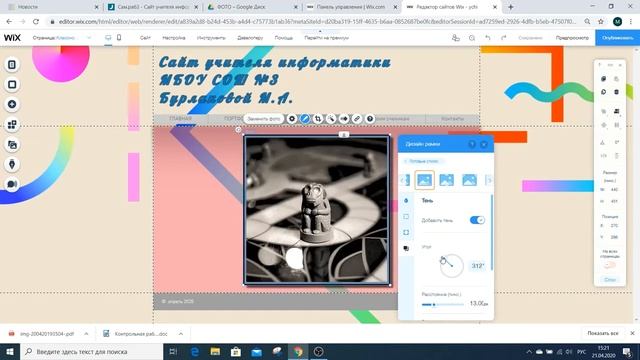Click the design brush icon in photo toolbar
This screenshot has width=640, height=360.
pyautogui.click(x=305, y=119)
